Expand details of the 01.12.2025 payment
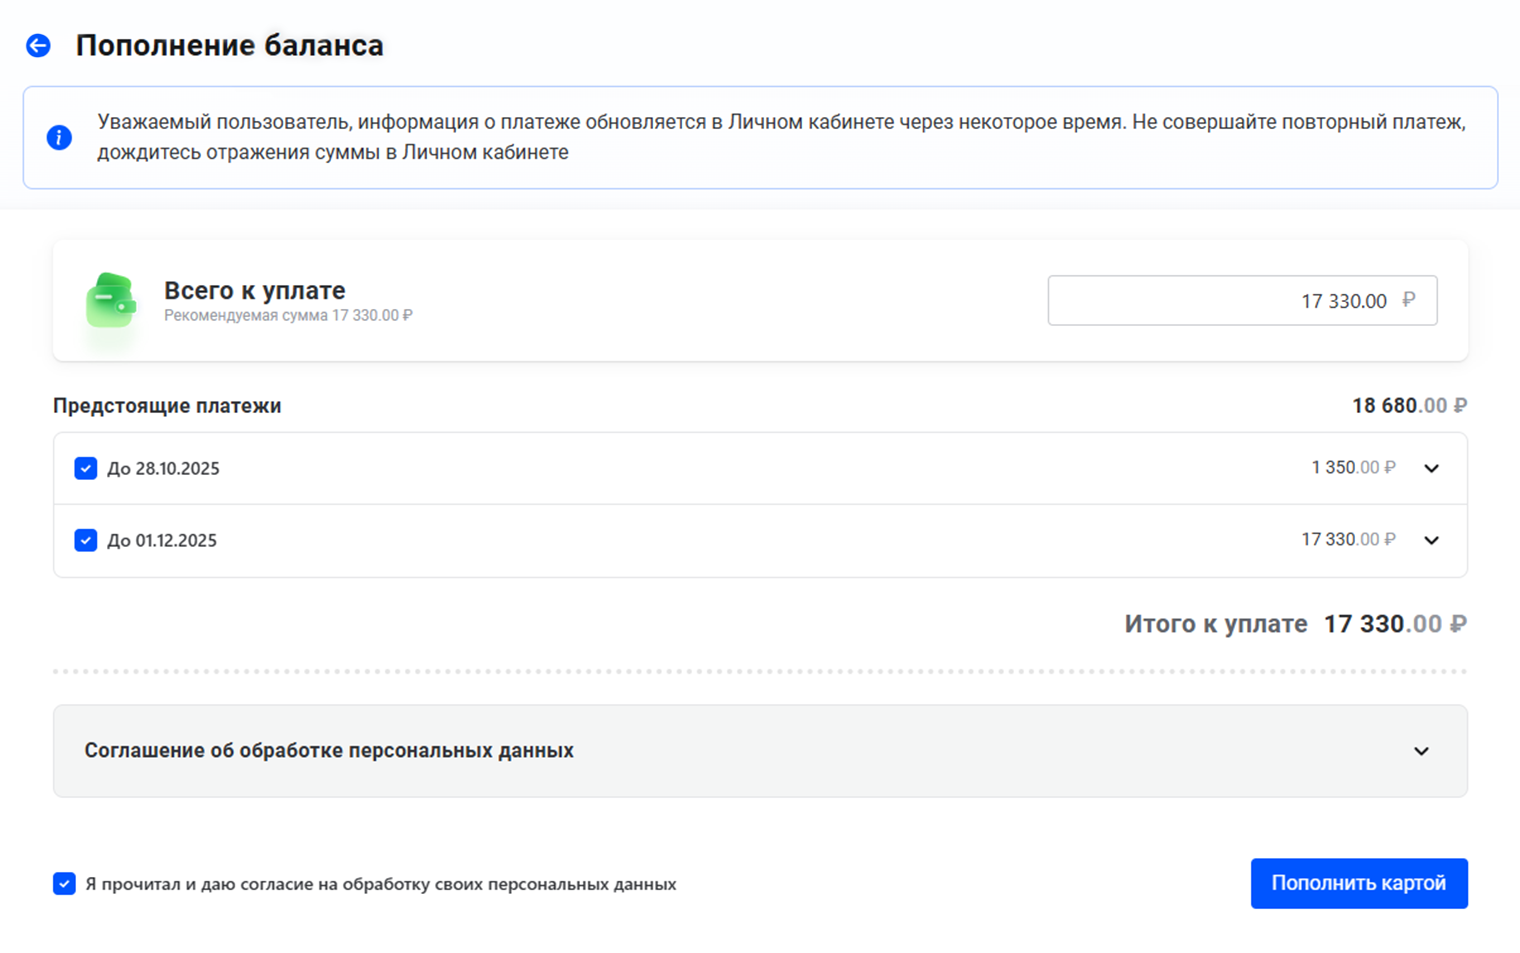Screen dimensions: 1520x953 [x=1431, y=540]
